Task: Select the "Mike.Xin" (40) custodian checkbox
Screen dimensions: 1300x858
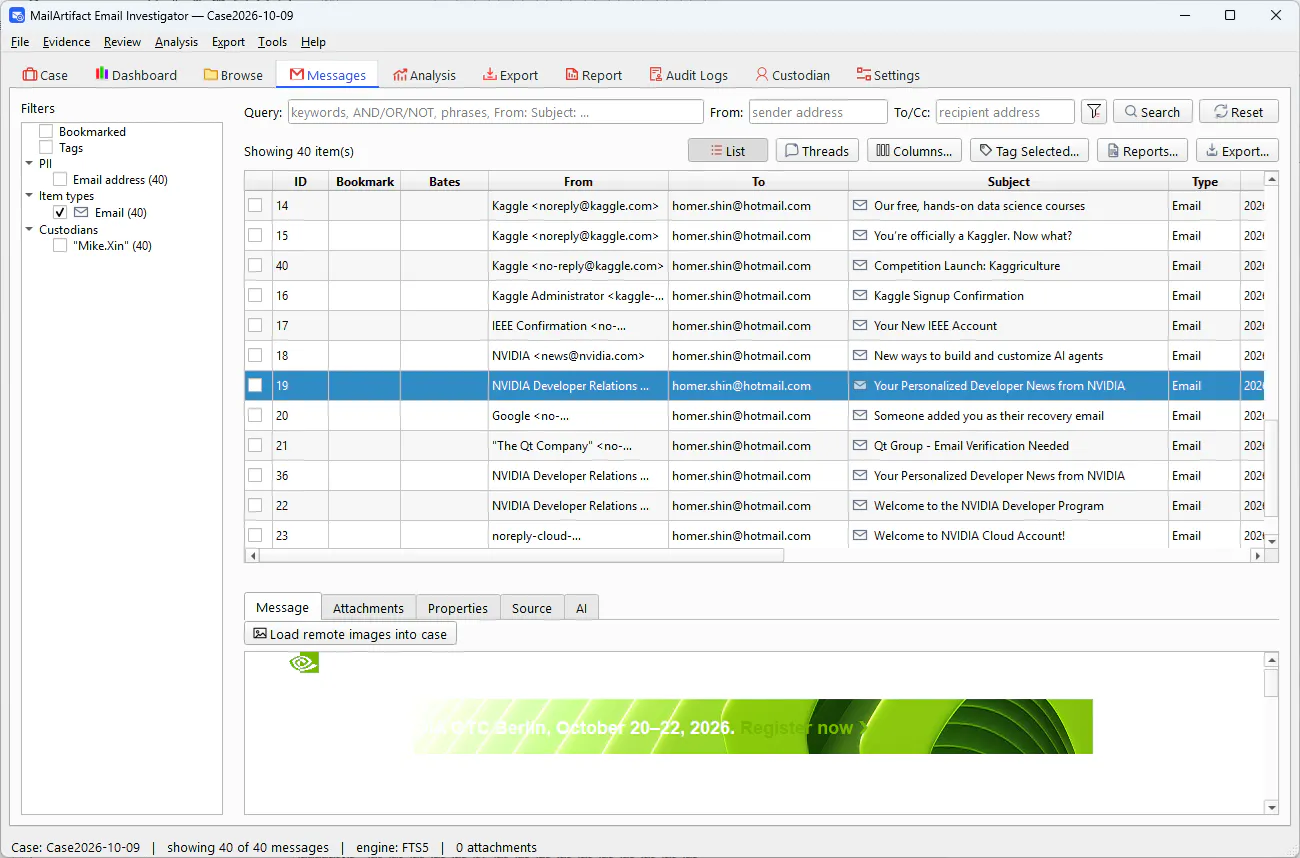Action: tap(60, 246)
